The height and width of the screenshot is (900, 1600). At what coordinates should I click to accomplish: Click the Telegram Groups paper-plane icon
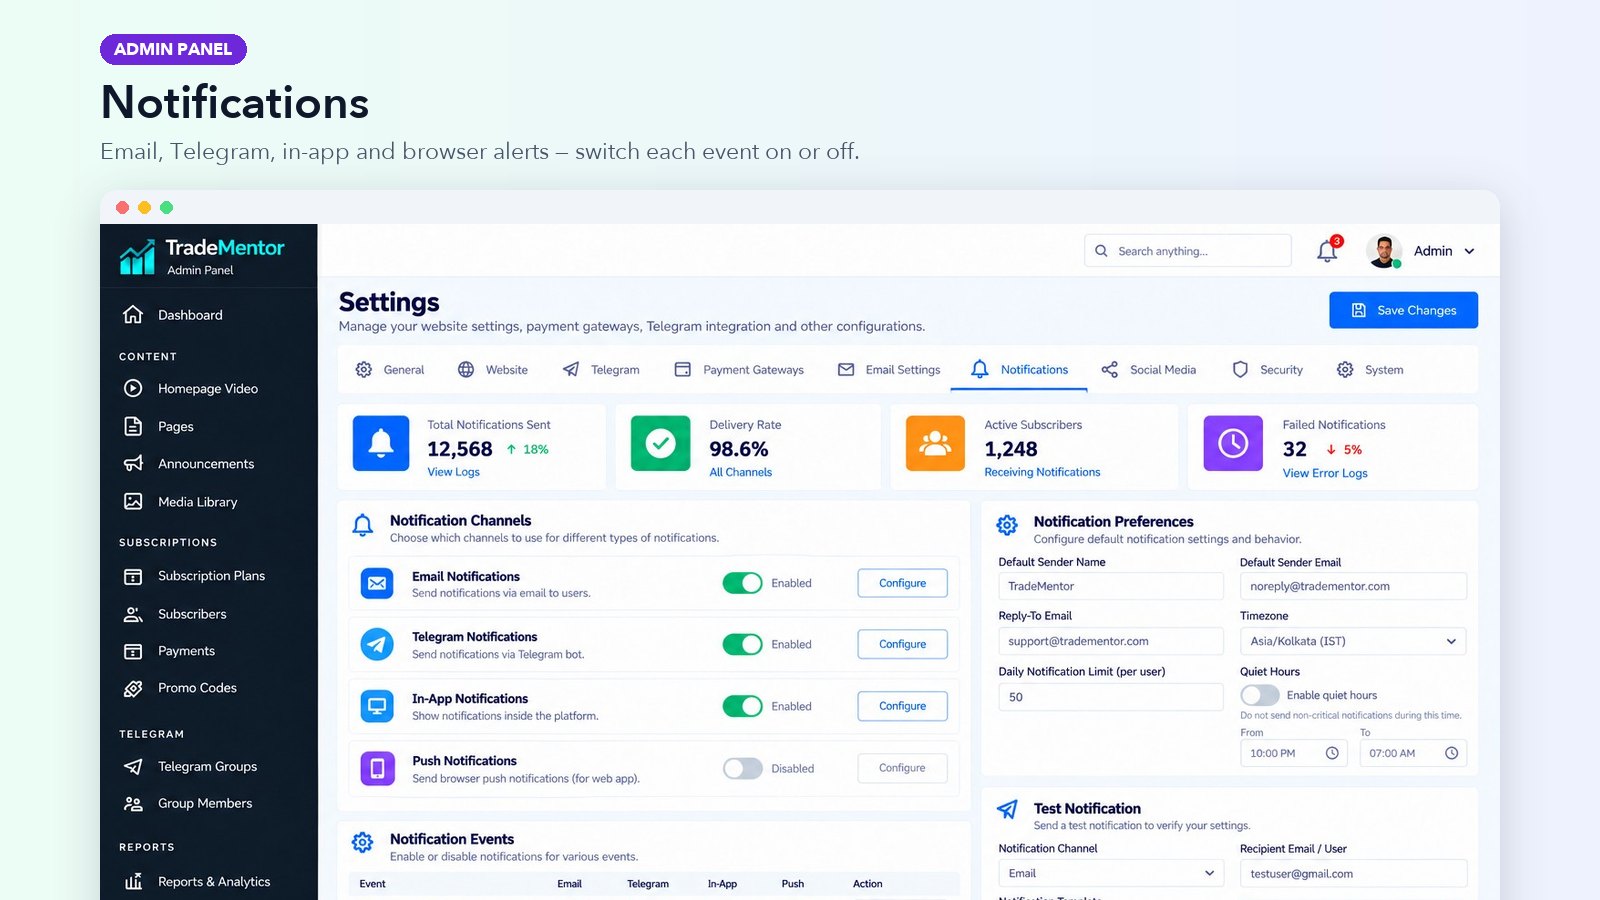(133, 766)
